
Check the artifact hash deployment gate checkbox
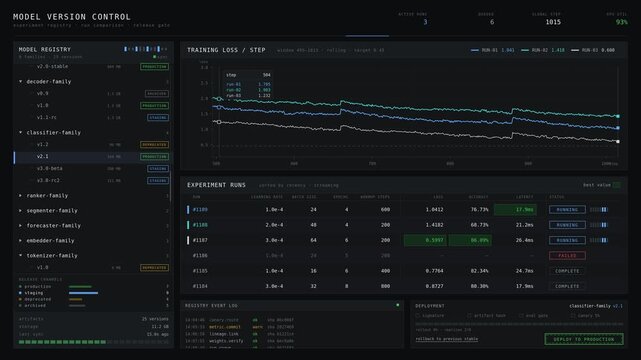point(469,316)
